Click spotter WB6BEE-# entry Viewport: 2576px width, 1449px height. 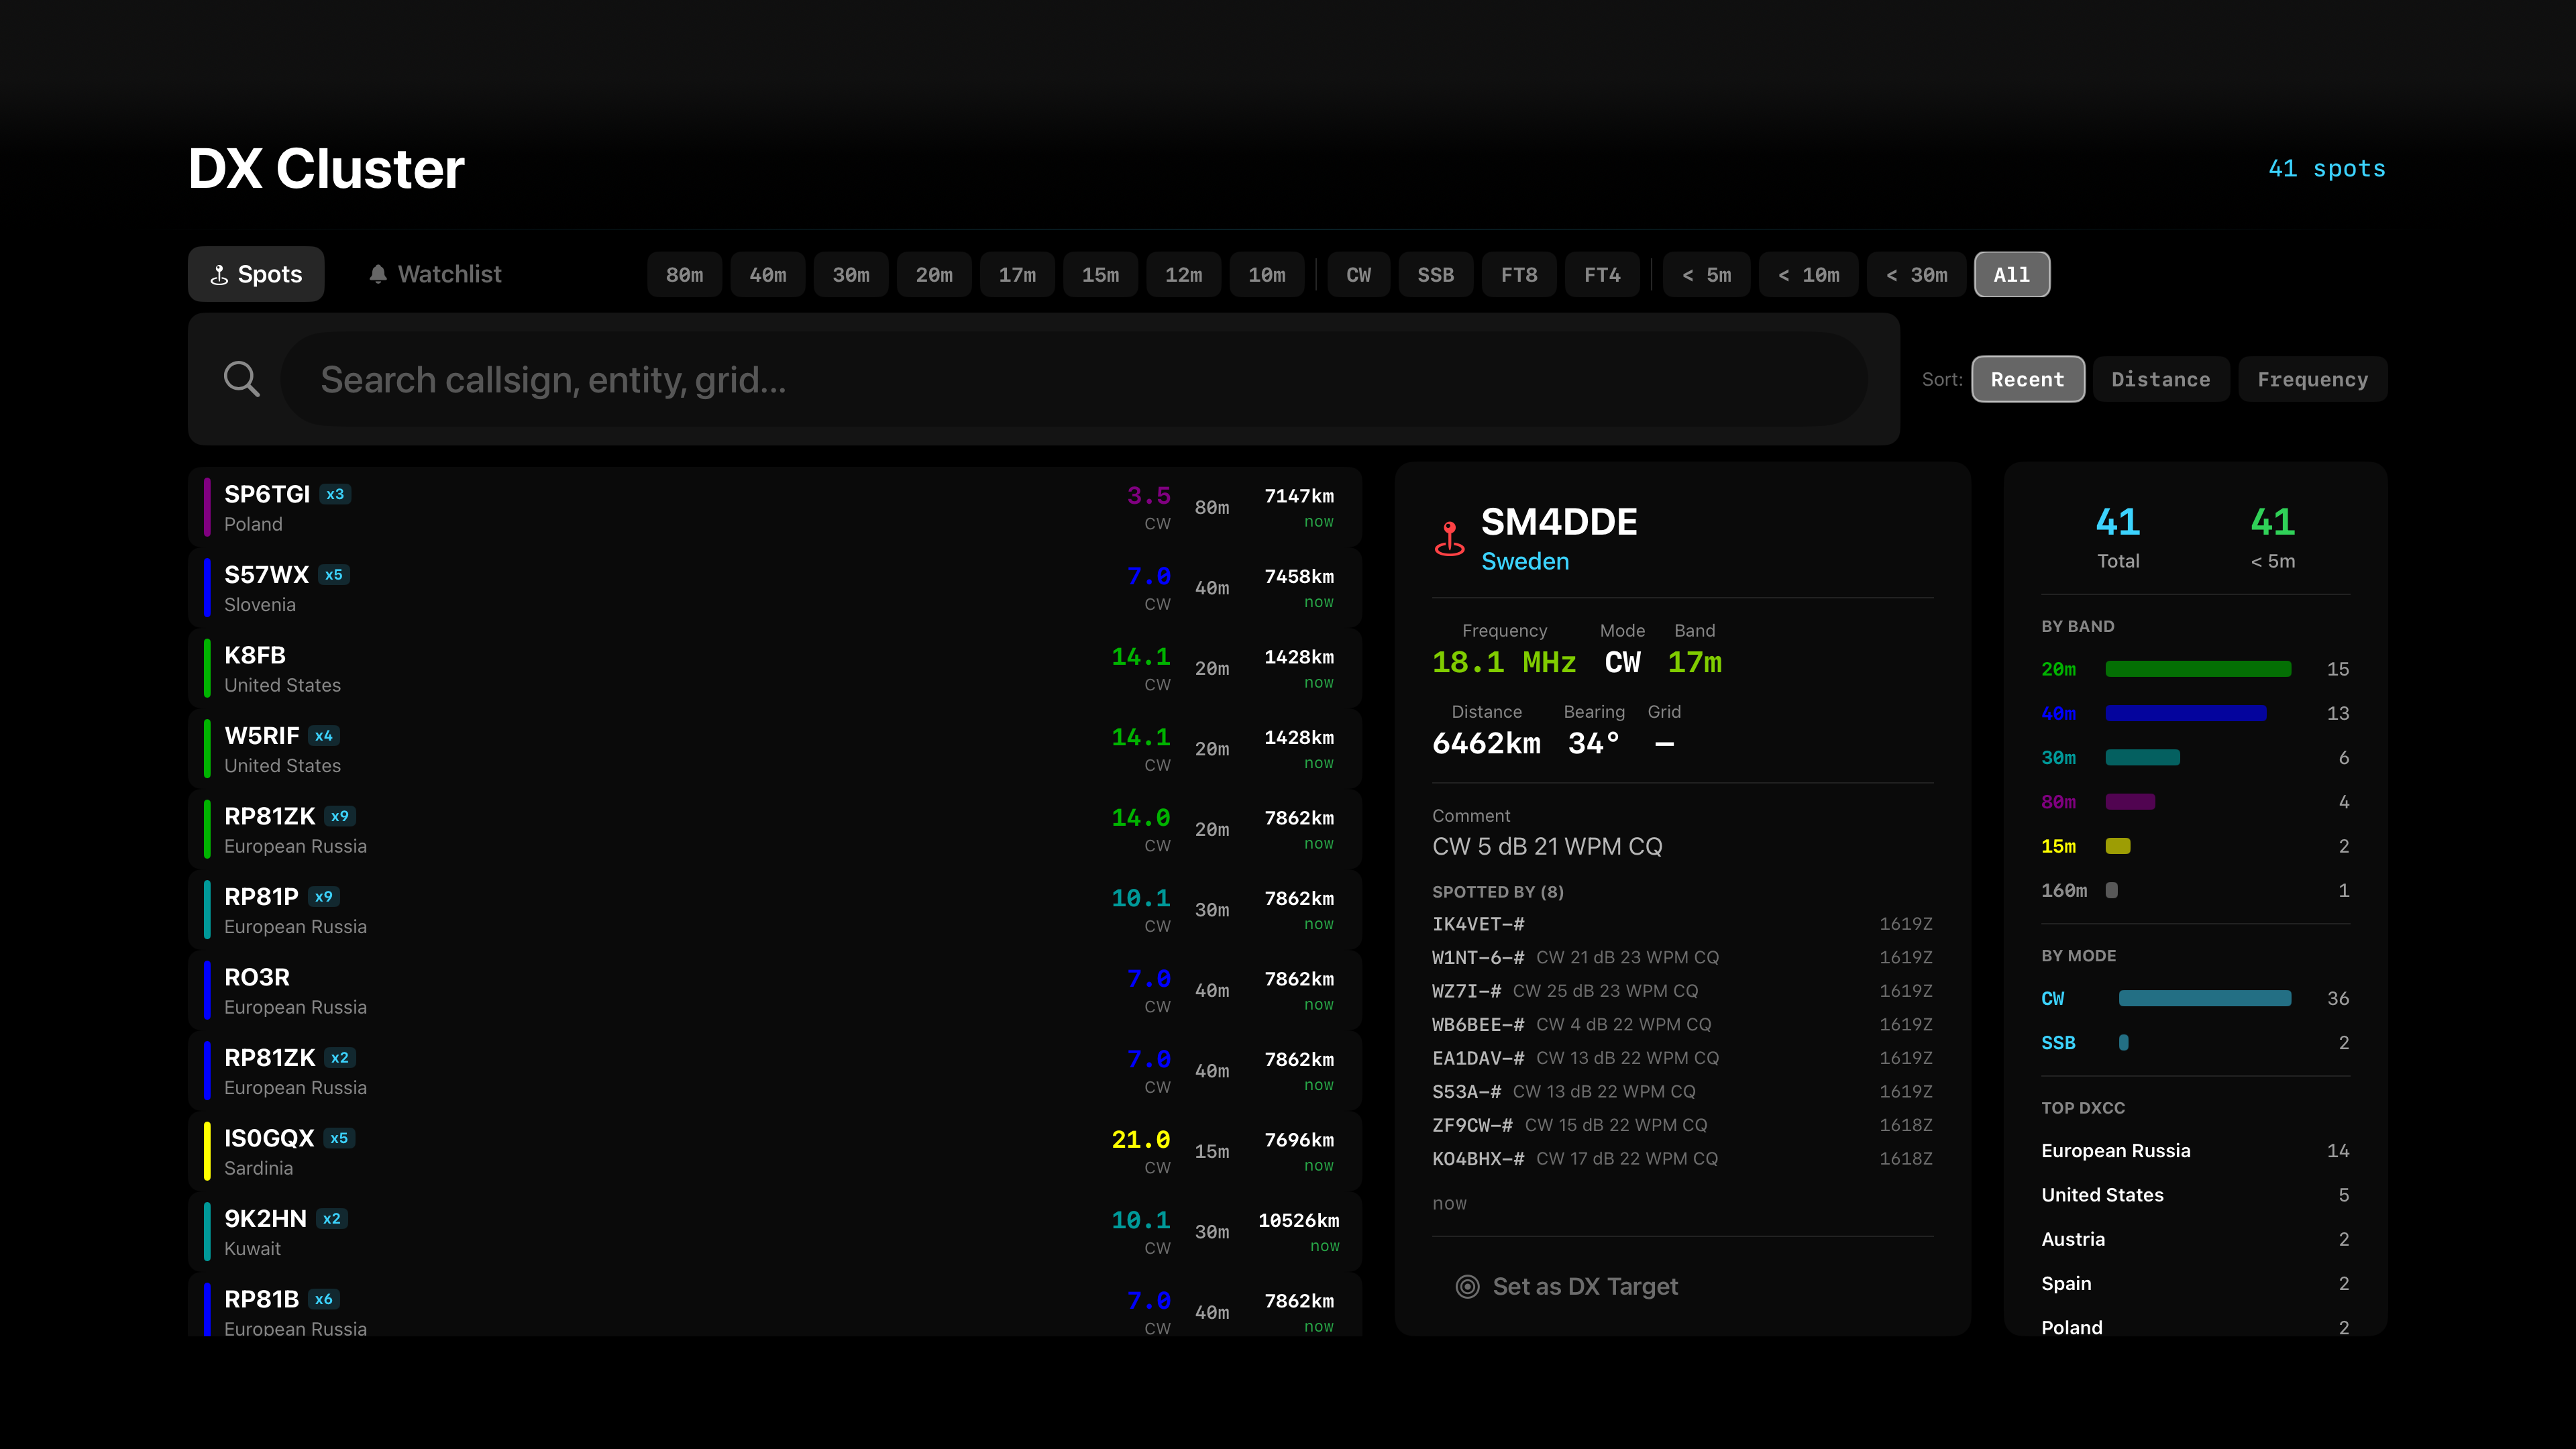[x=1682, y=1025]
